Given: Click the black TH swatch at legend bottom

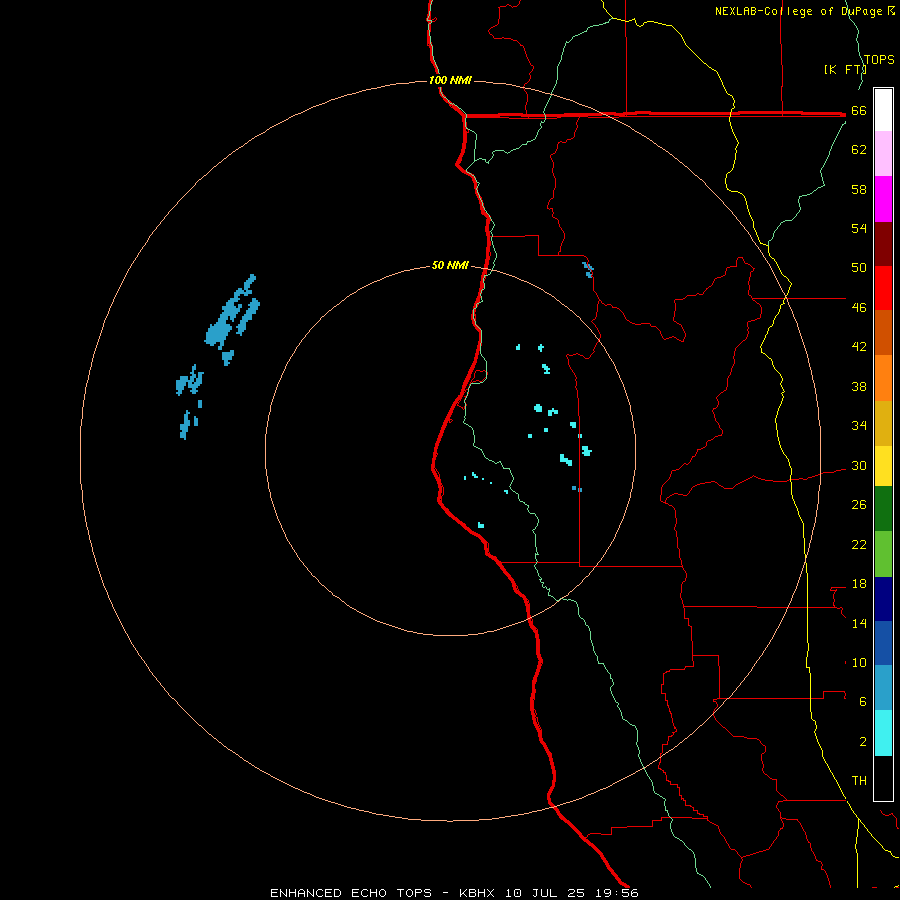Looking at the screenshot, I should 883,778.
